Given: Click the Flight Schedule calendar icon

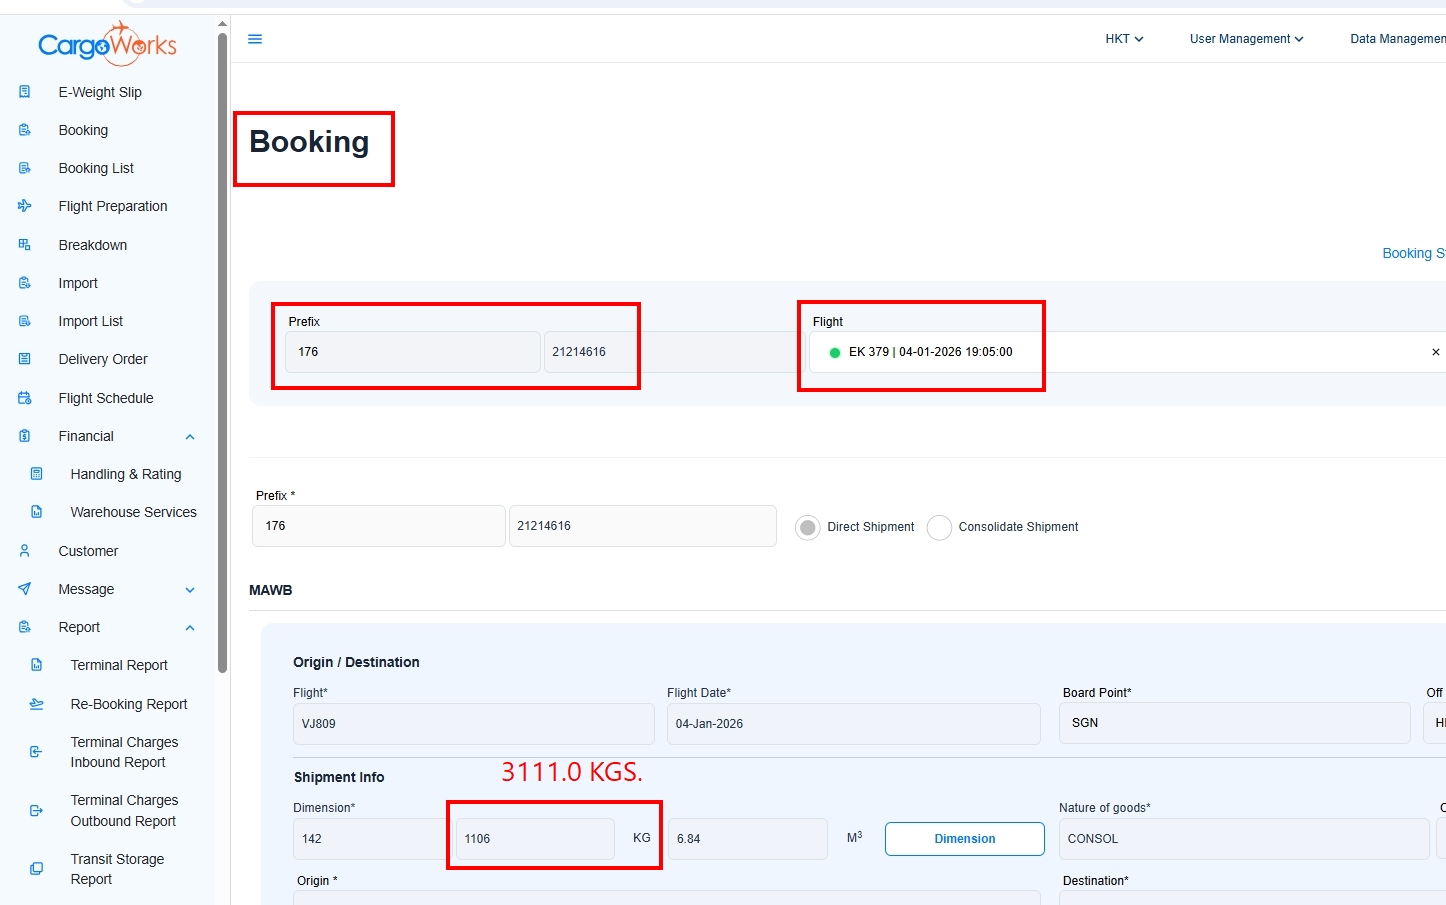Looking at the screenshot, I should pos(25,398).
